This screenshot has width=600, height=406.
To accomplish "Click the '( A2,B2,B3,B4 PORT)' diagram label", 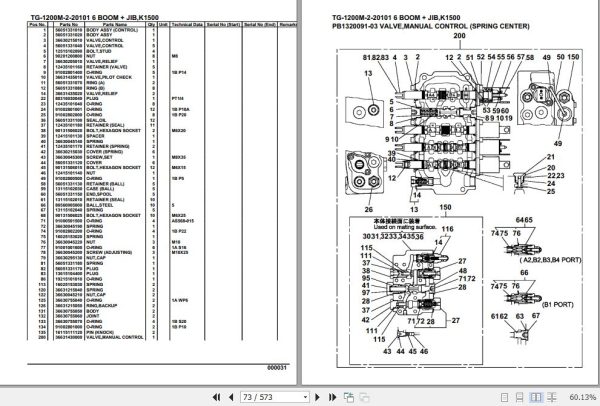I will coord(550,260).
